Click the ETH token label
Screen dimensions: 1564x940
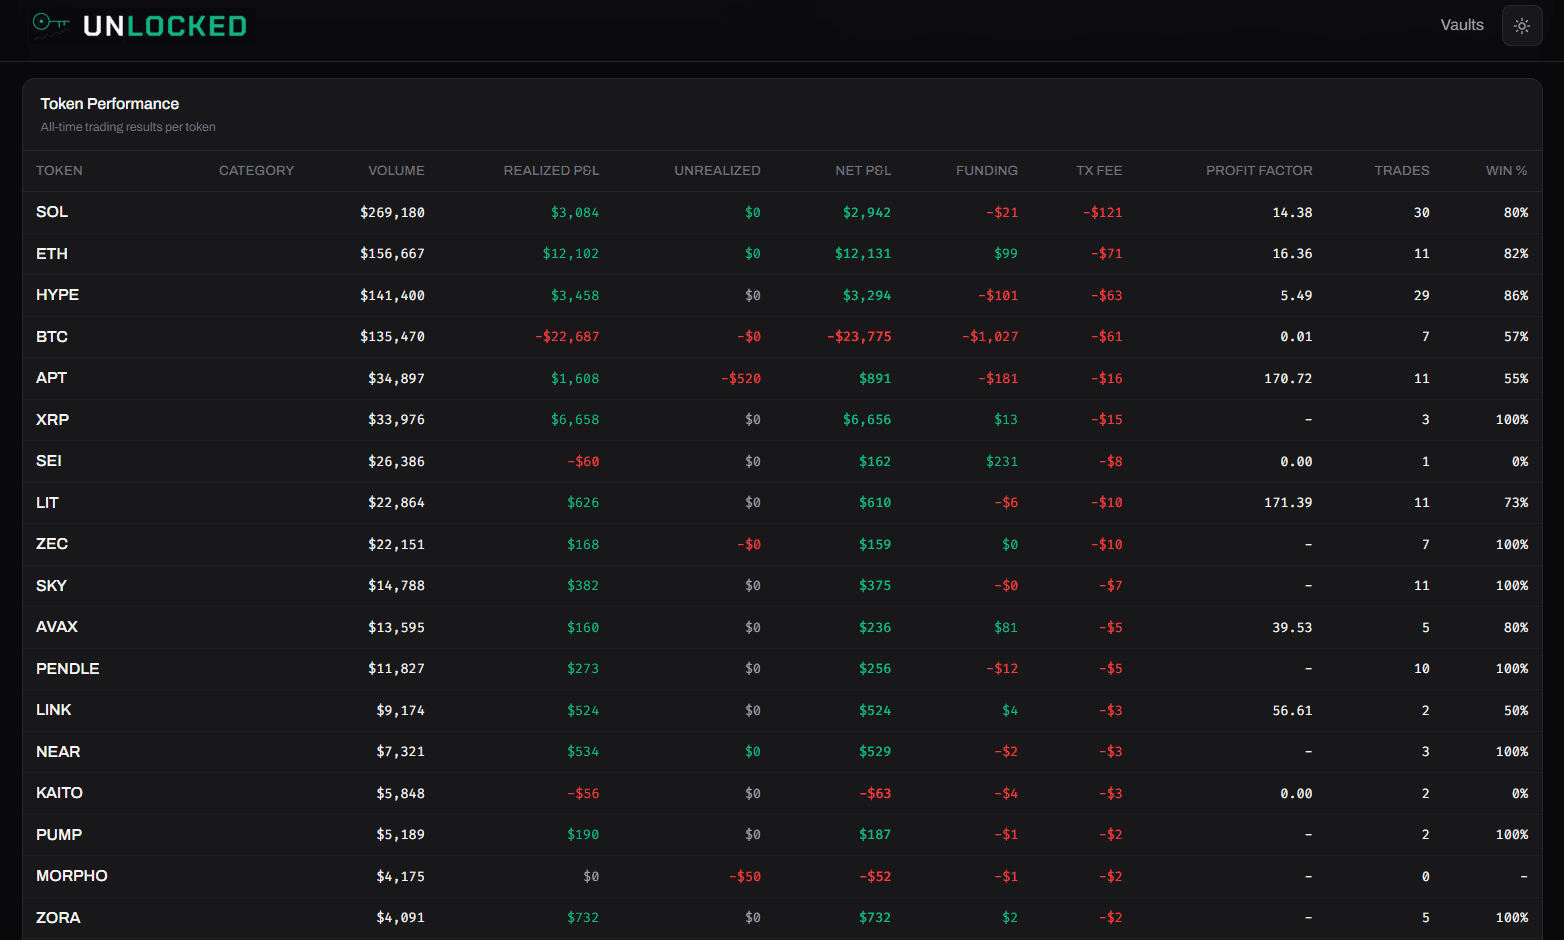(51, 253)
